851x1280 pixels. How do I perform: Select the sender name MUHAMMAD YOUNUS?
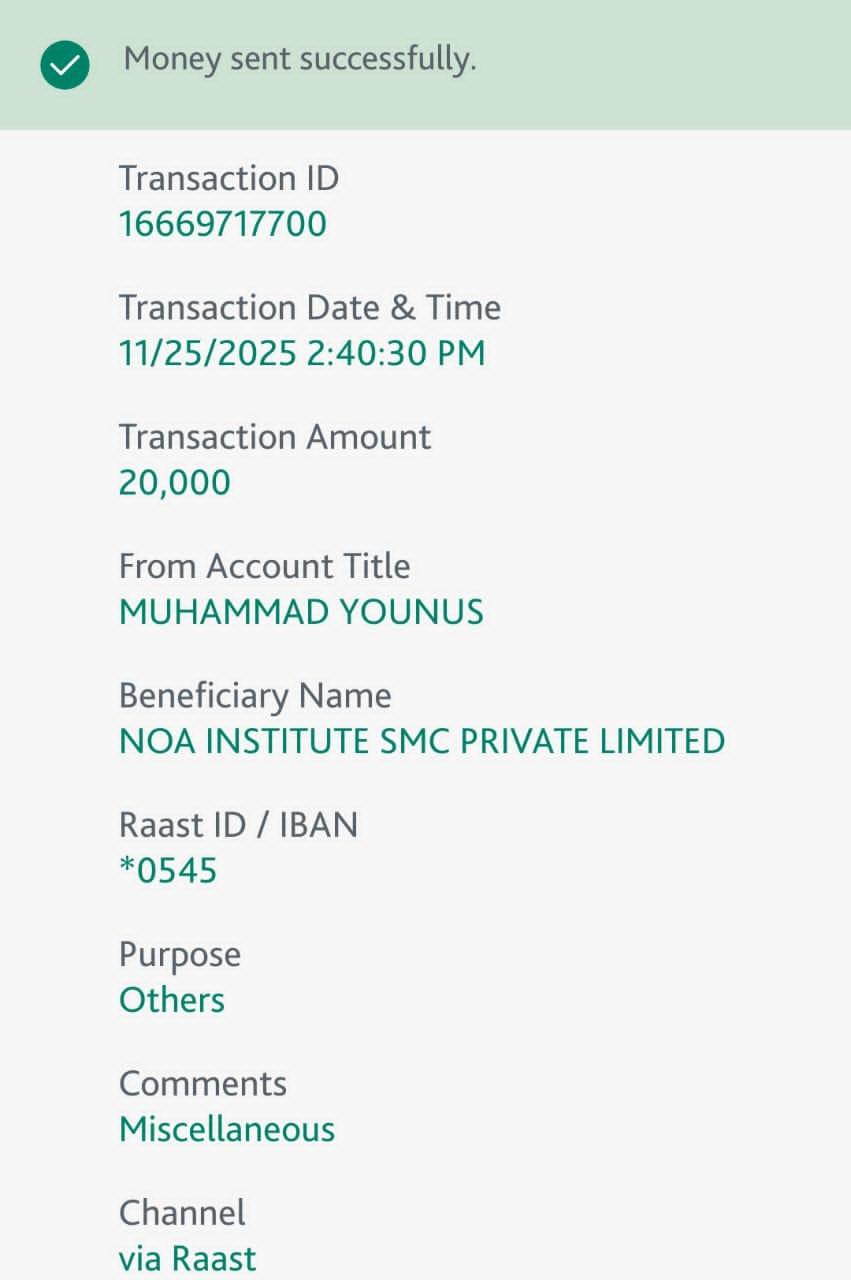click(301, 612)
